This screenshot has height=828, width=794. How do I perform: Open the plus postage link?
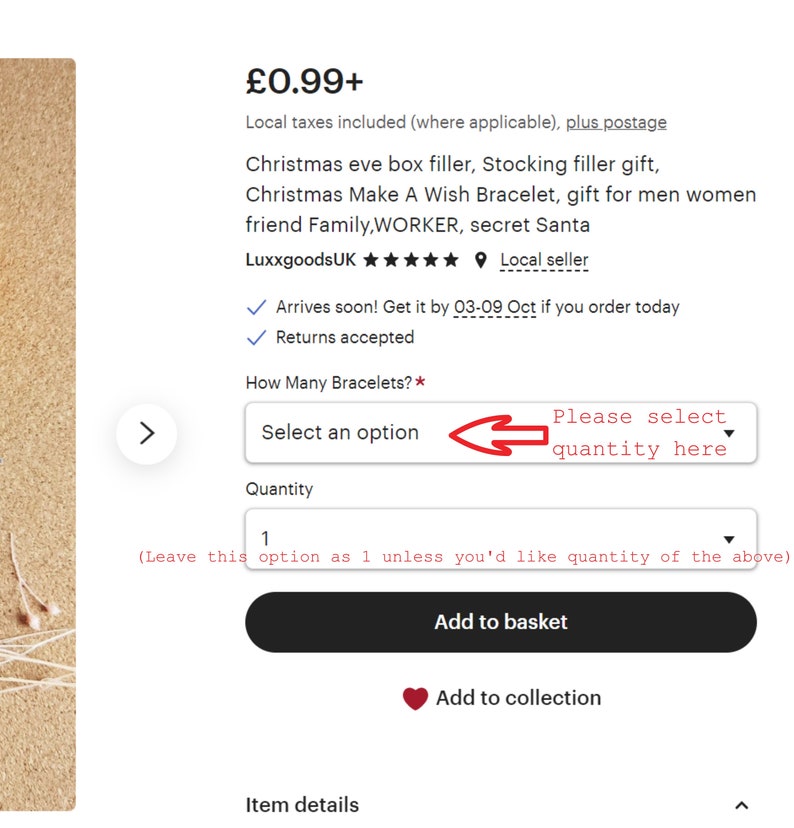[616, 123]
